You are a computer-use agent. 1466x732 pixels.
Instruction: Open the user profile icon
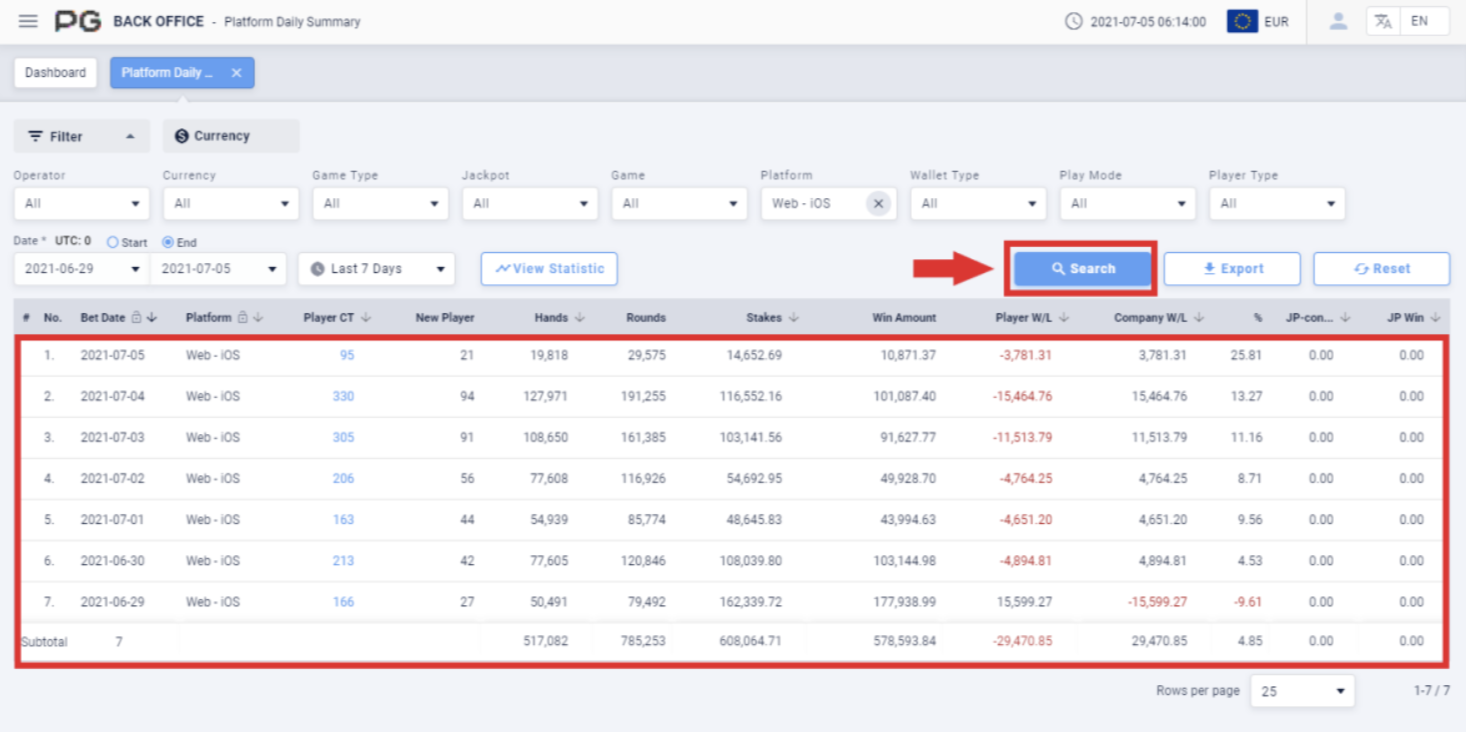(x=1337, y=20)
